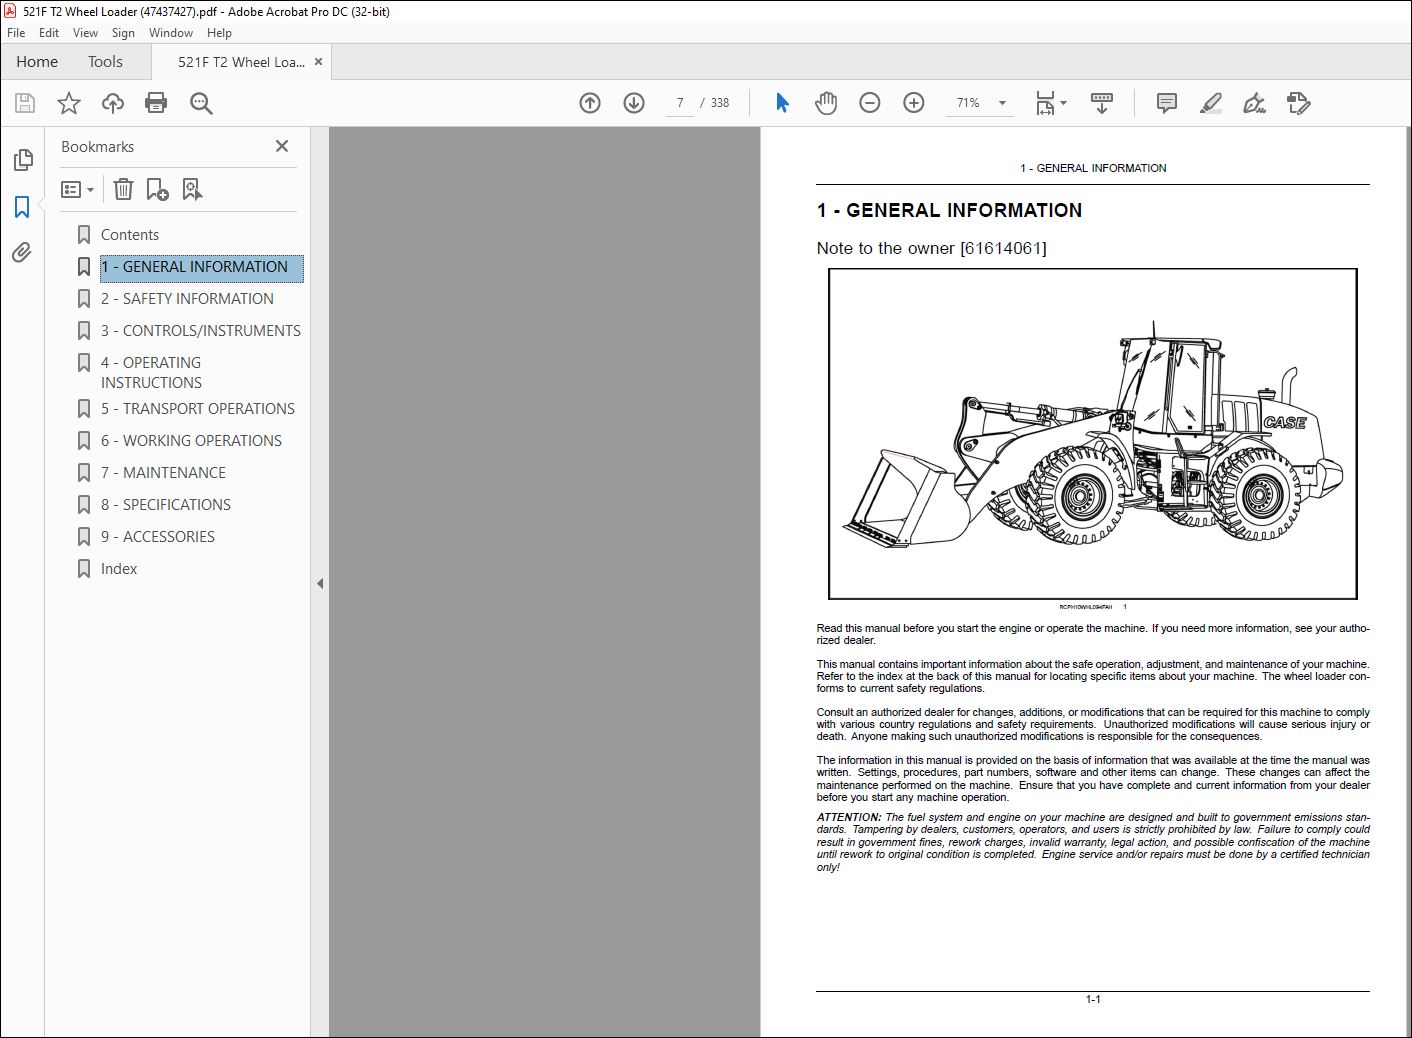Add a comment sticky note

coord(1166,103)
